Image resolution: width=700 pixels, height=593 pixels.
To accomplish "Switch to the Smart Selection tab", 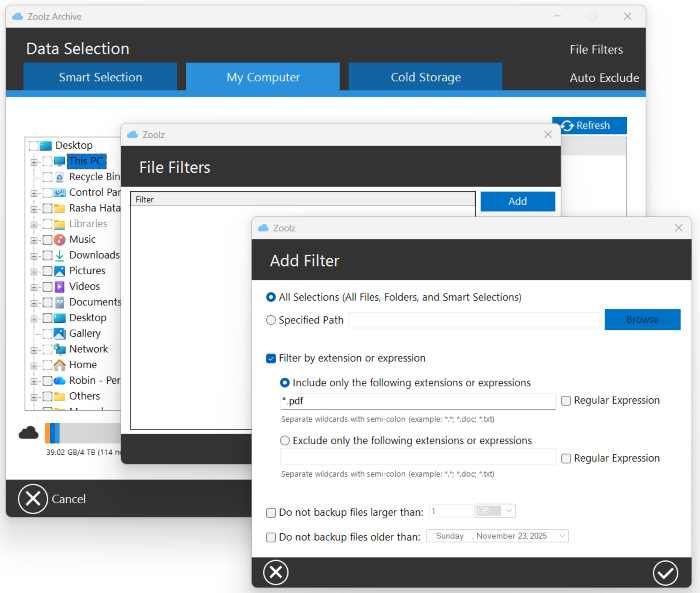I will point(100,77).
